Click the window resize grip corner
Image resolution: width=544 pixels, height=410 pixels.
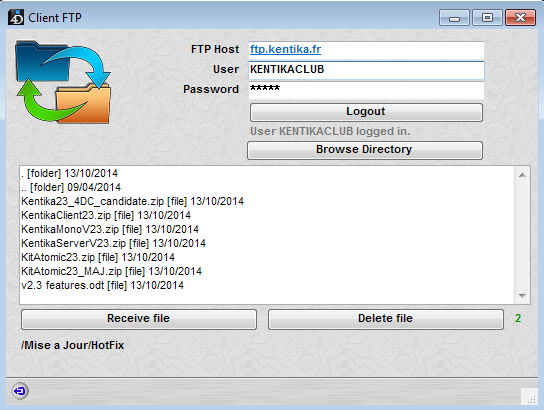click(x=529, y=396)
